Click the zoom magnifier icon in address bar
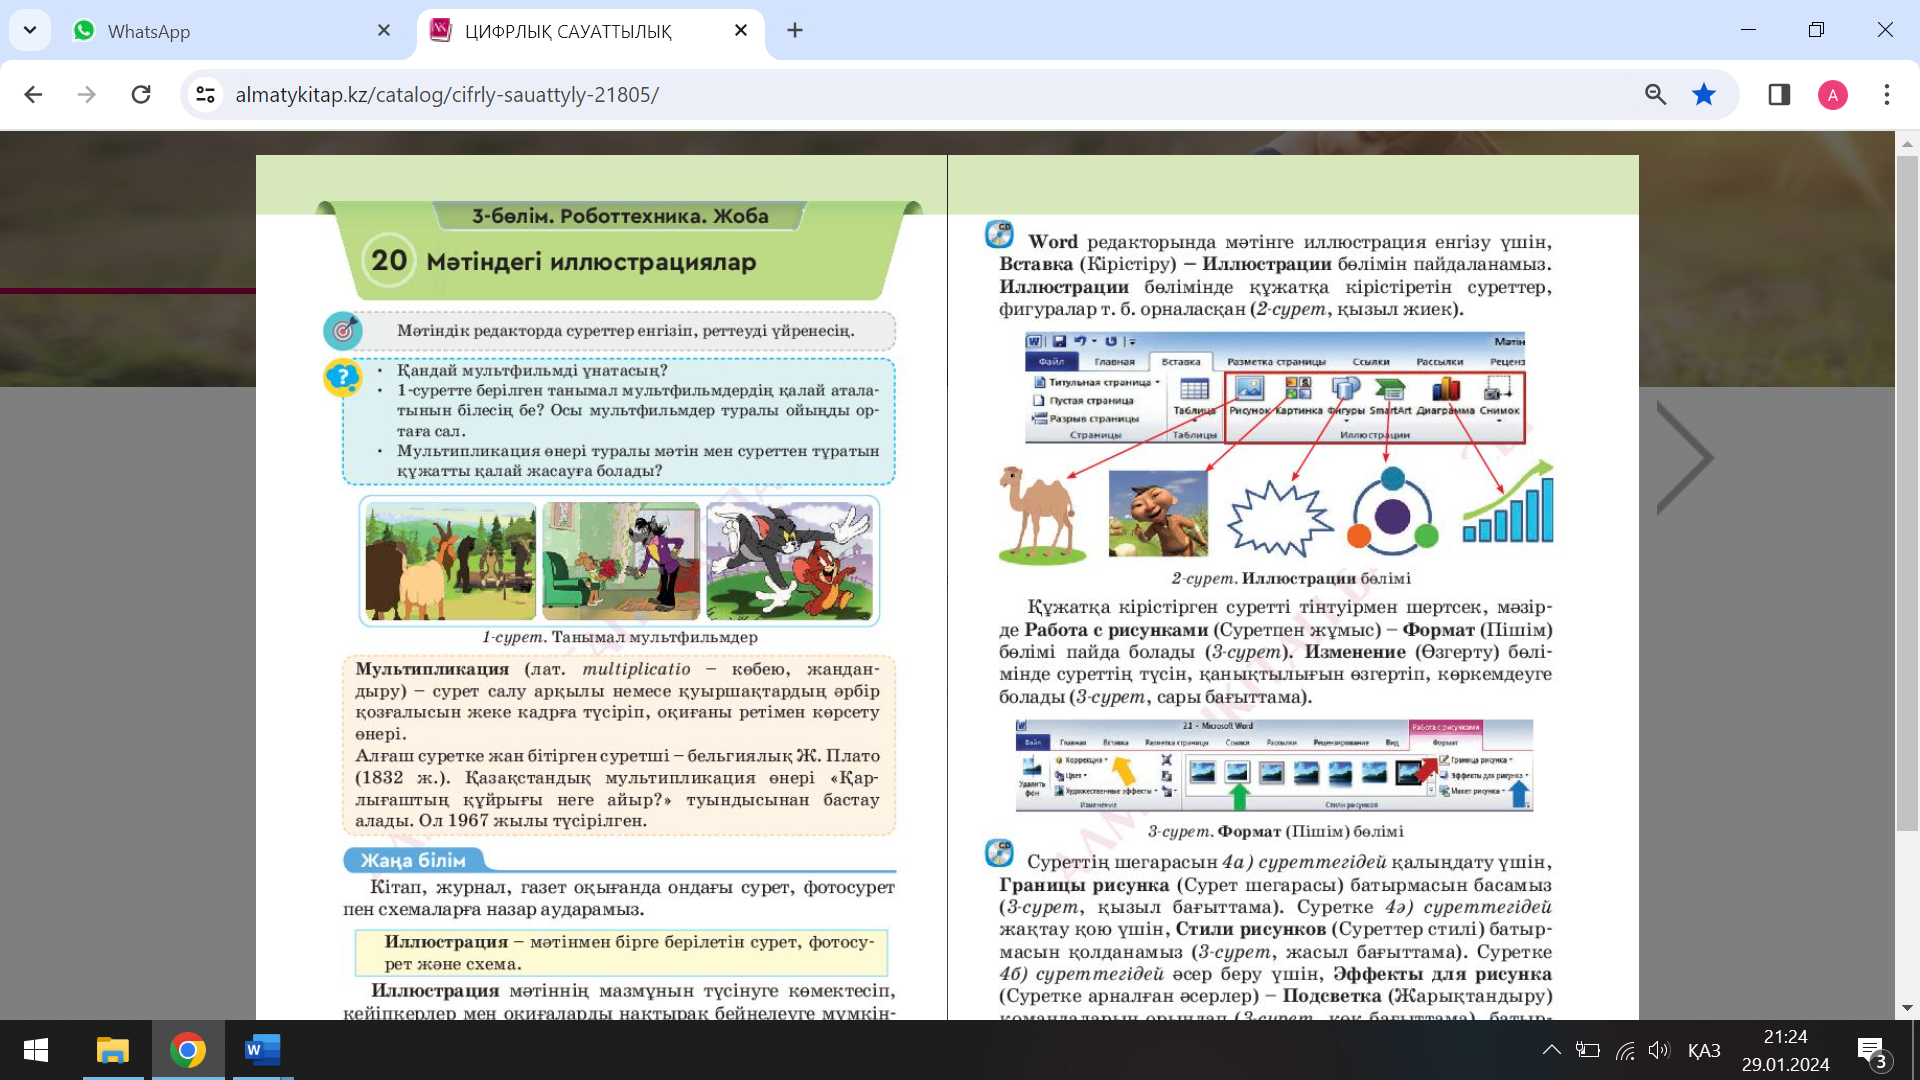 pyautogui.click(x=1655, y=94)
